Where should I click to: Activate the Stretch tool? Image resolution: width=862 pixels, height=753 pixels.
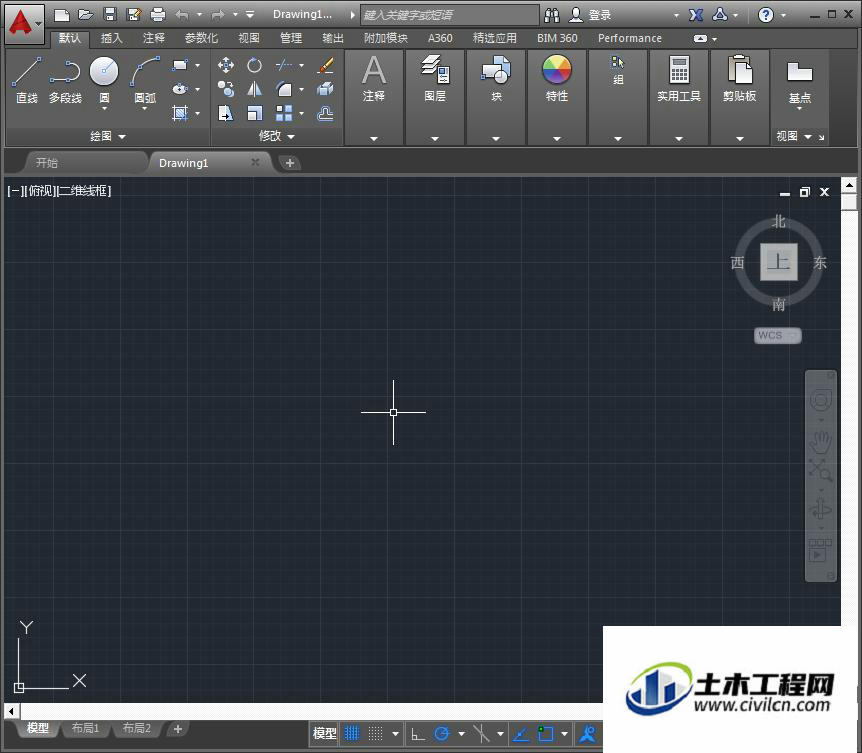[225, 113]
